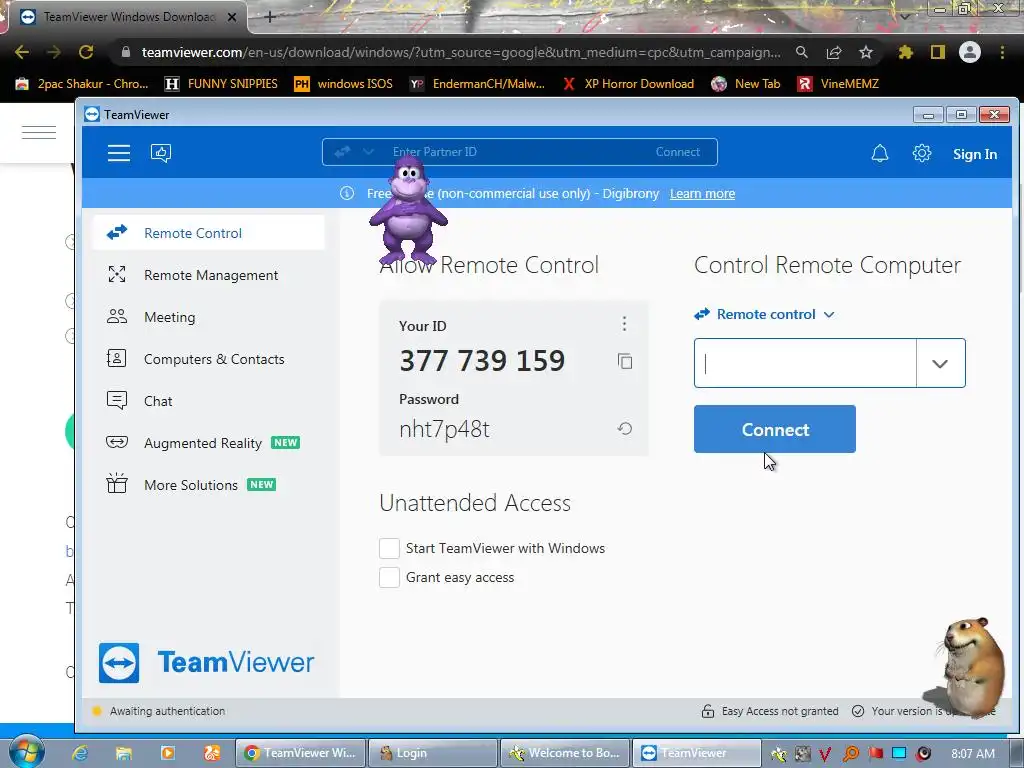Image resolution: width=1024 pixels, height=768 pixels.
Task: Click the zoom magnifier in address bar
Action: click(x=801, y=52)
